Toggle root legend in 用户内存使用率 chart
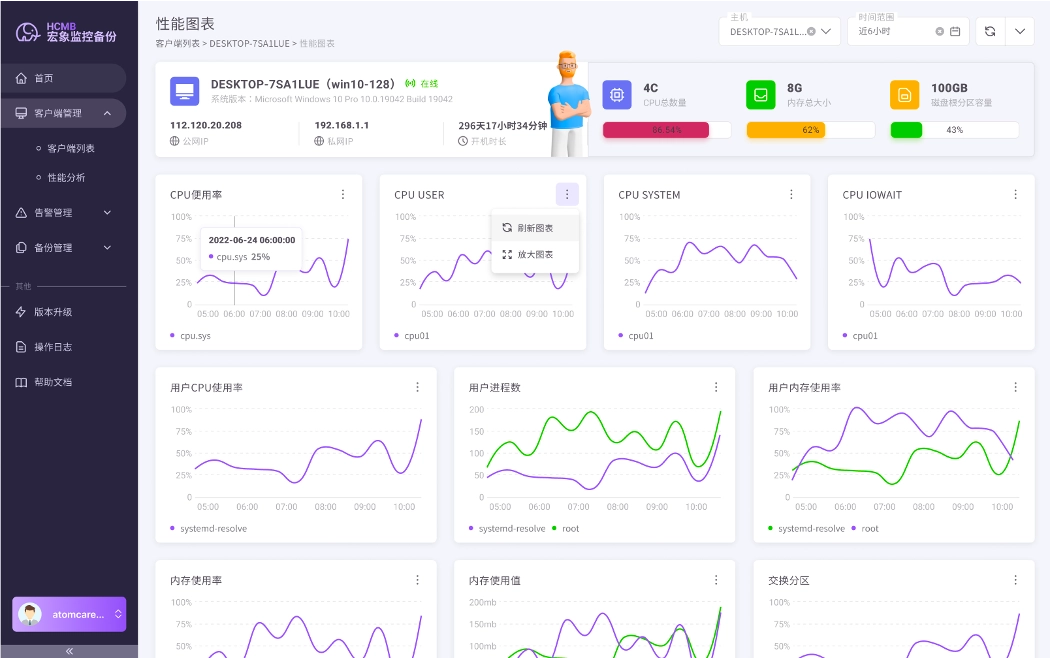Screen dimensions: 1050x658 (x=865, y=529)
